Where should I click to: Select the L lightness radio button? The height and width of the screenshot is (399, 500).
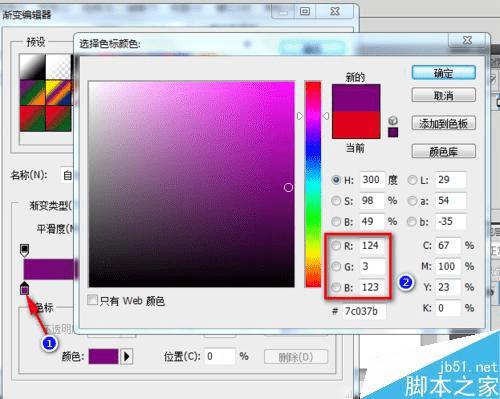tap(412, 180)
